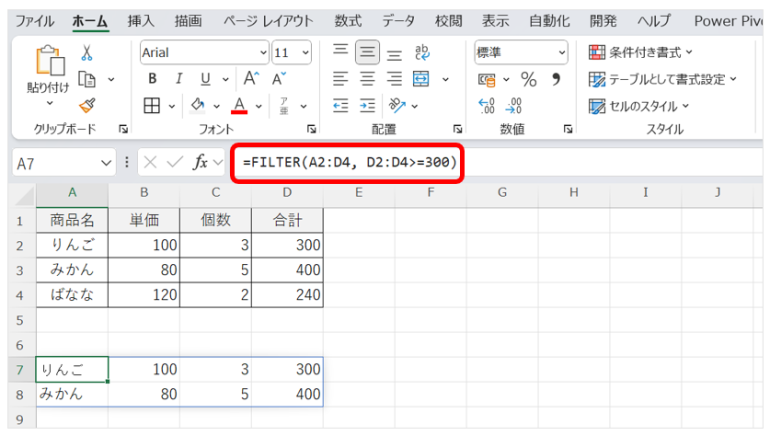This screenshot has width=770, height=436.
Task: Open テーブルとして書式設定 menu
Action: (663, 79)
